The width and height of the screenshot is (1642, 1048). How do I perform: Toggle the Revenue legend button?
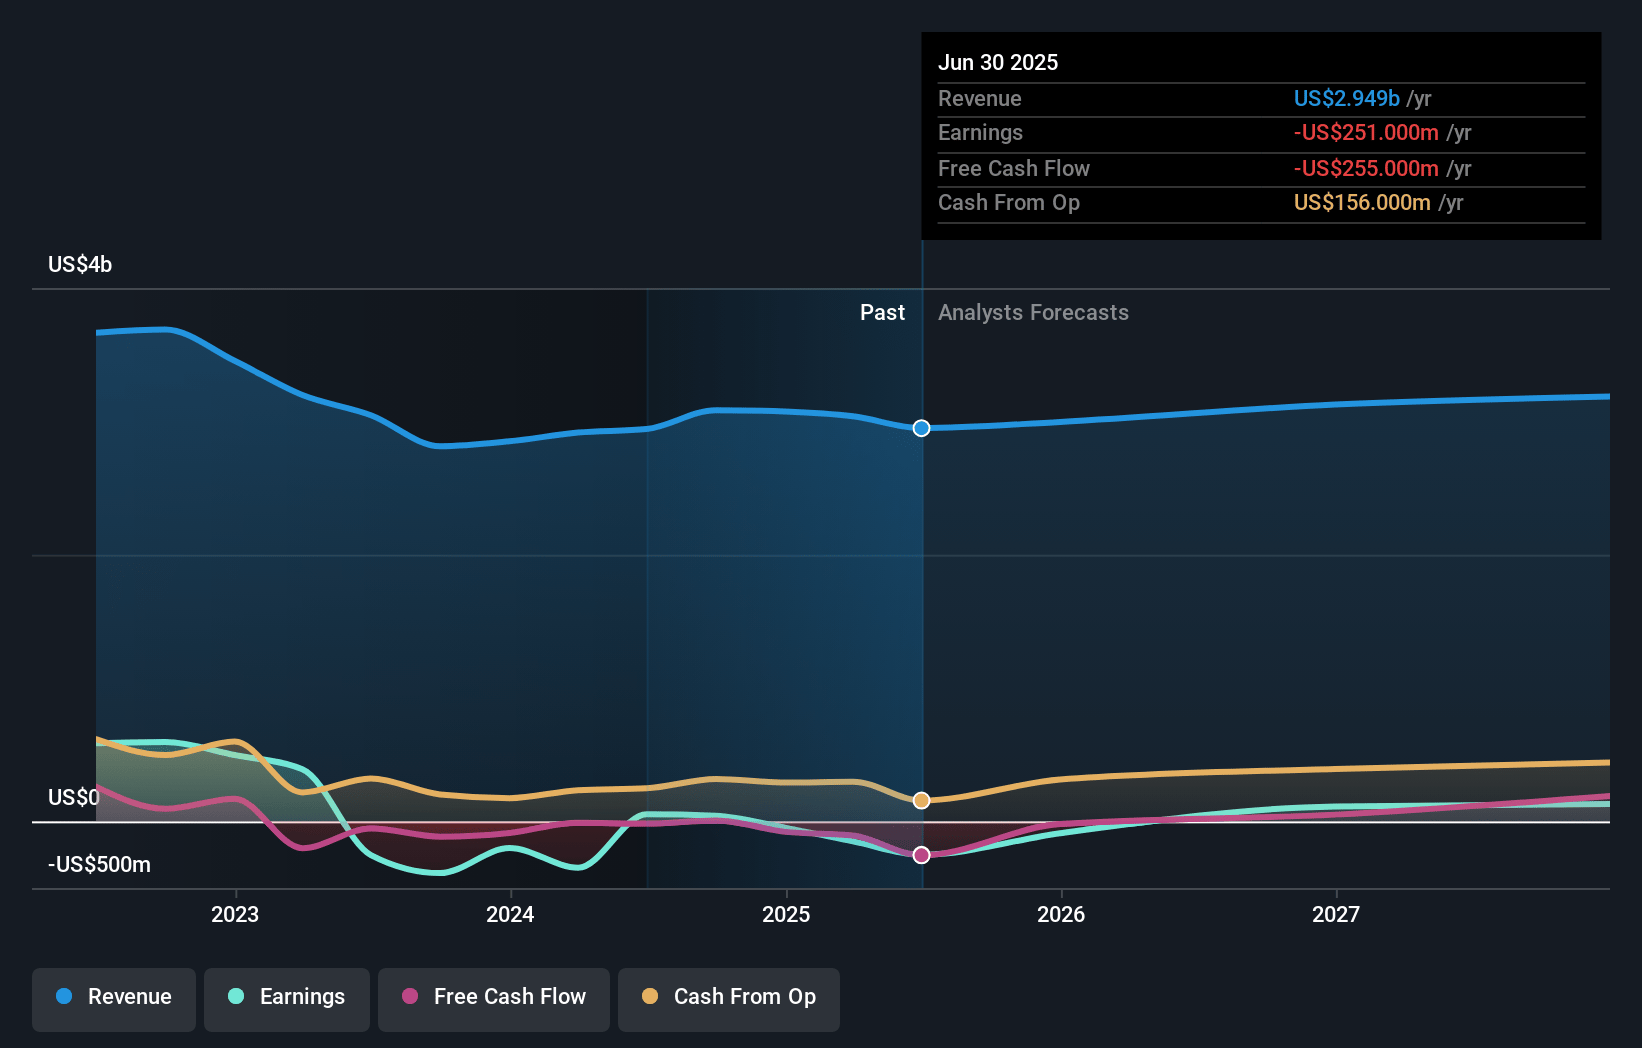pos(114,999)
